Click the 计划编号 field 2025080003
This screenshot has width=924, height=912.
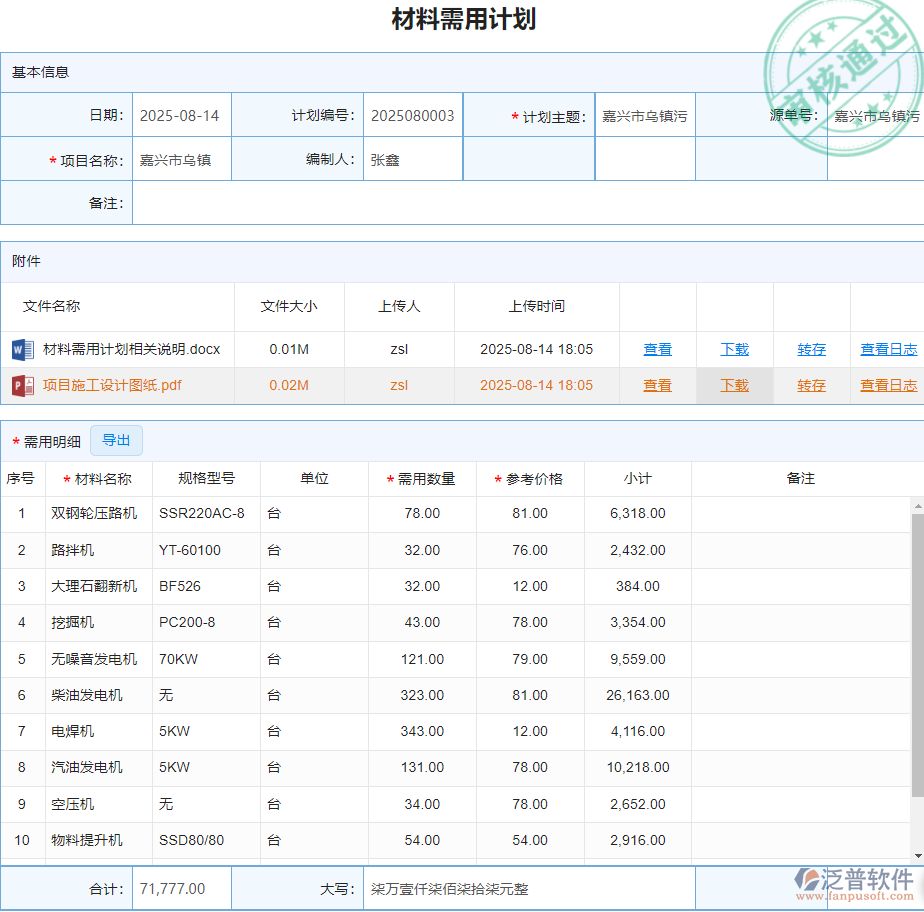coord(412,116)
